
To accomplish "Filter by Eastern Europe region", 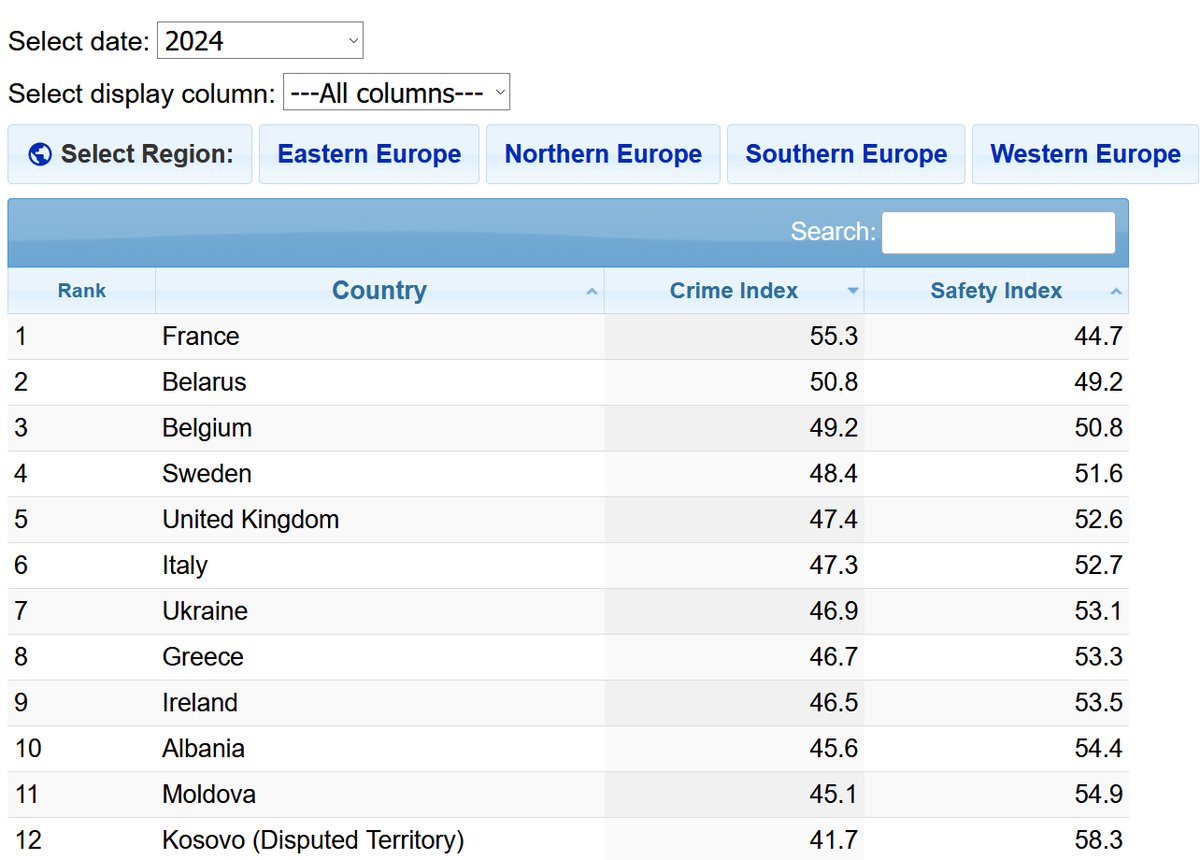I will click(369, 154).
